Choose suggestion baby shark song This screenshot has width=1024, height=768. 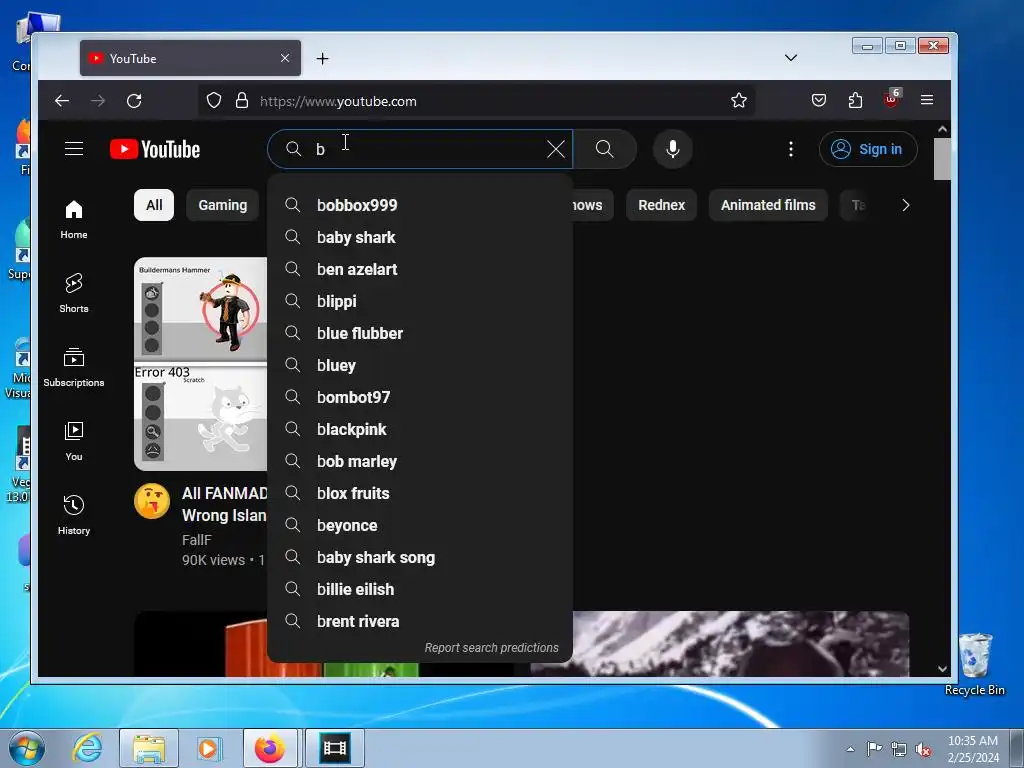coord(420,557)
